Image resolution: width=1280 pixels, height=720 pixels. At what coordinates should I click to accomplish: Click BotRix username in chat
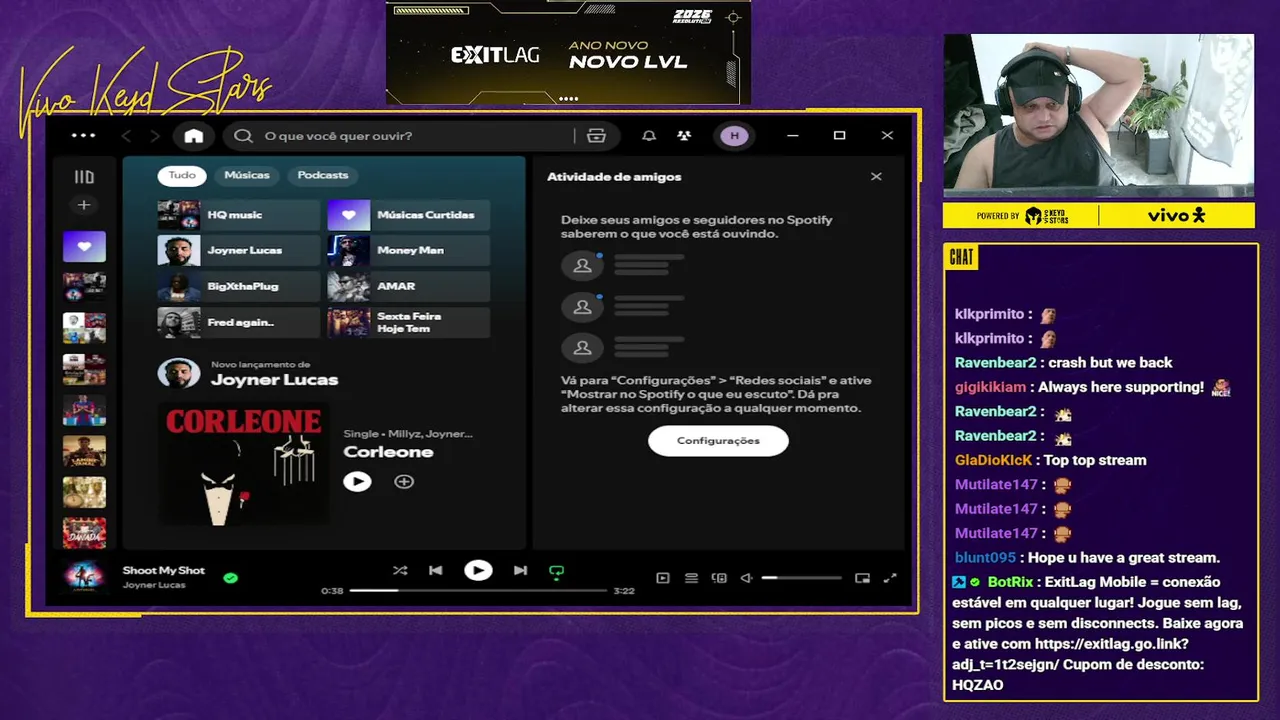pyautogui.click(x=1010, y=582)
